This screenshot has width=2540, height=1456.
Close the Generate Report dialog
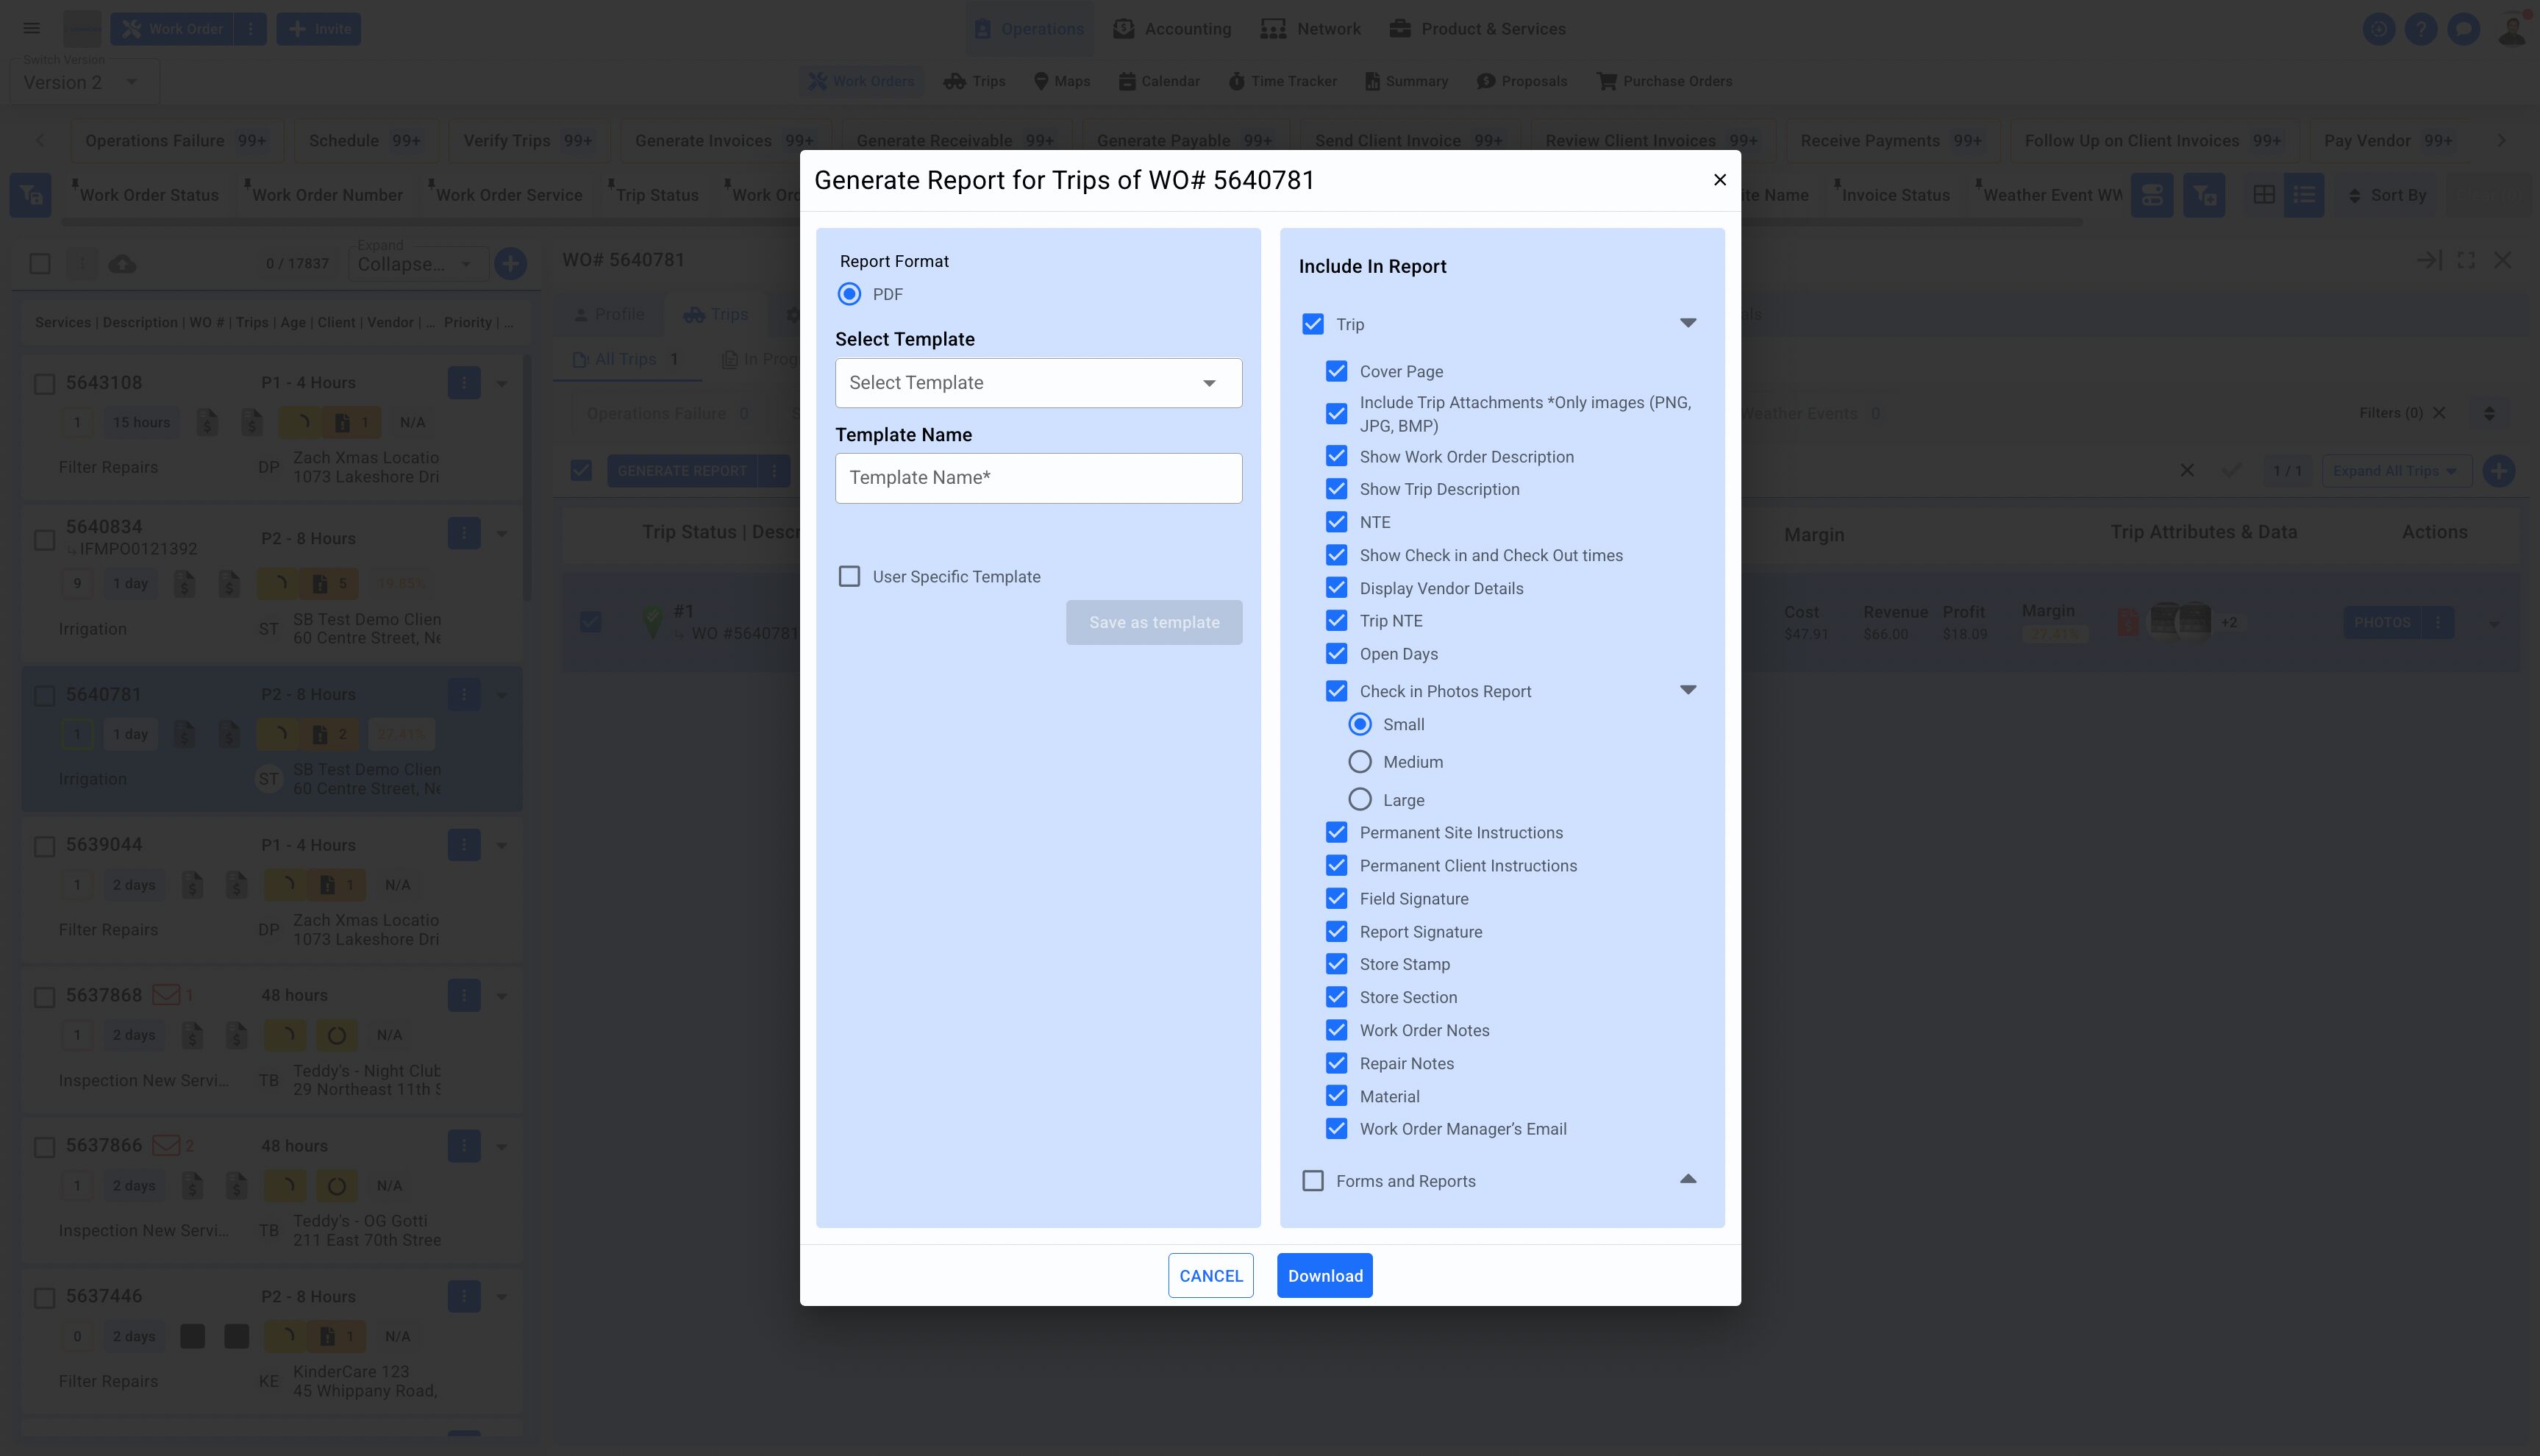click(x=1719, y=180)
